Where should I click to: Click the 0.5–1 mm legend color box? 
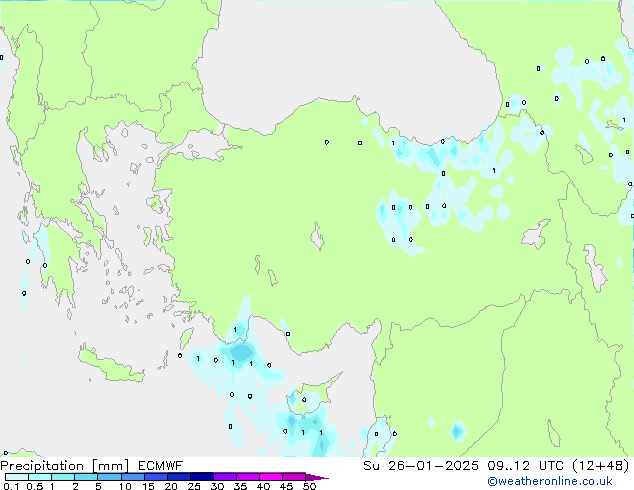pos(40,477)
